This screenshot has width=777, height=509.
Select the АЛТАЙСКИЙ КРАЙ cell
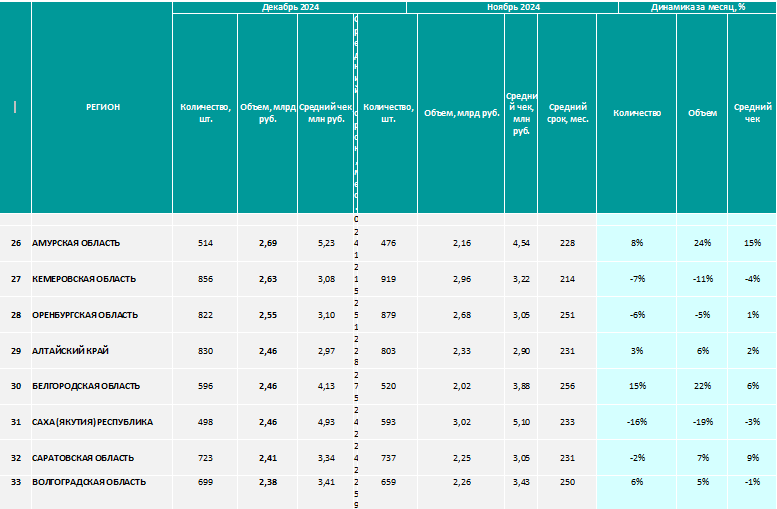point(102,351)
